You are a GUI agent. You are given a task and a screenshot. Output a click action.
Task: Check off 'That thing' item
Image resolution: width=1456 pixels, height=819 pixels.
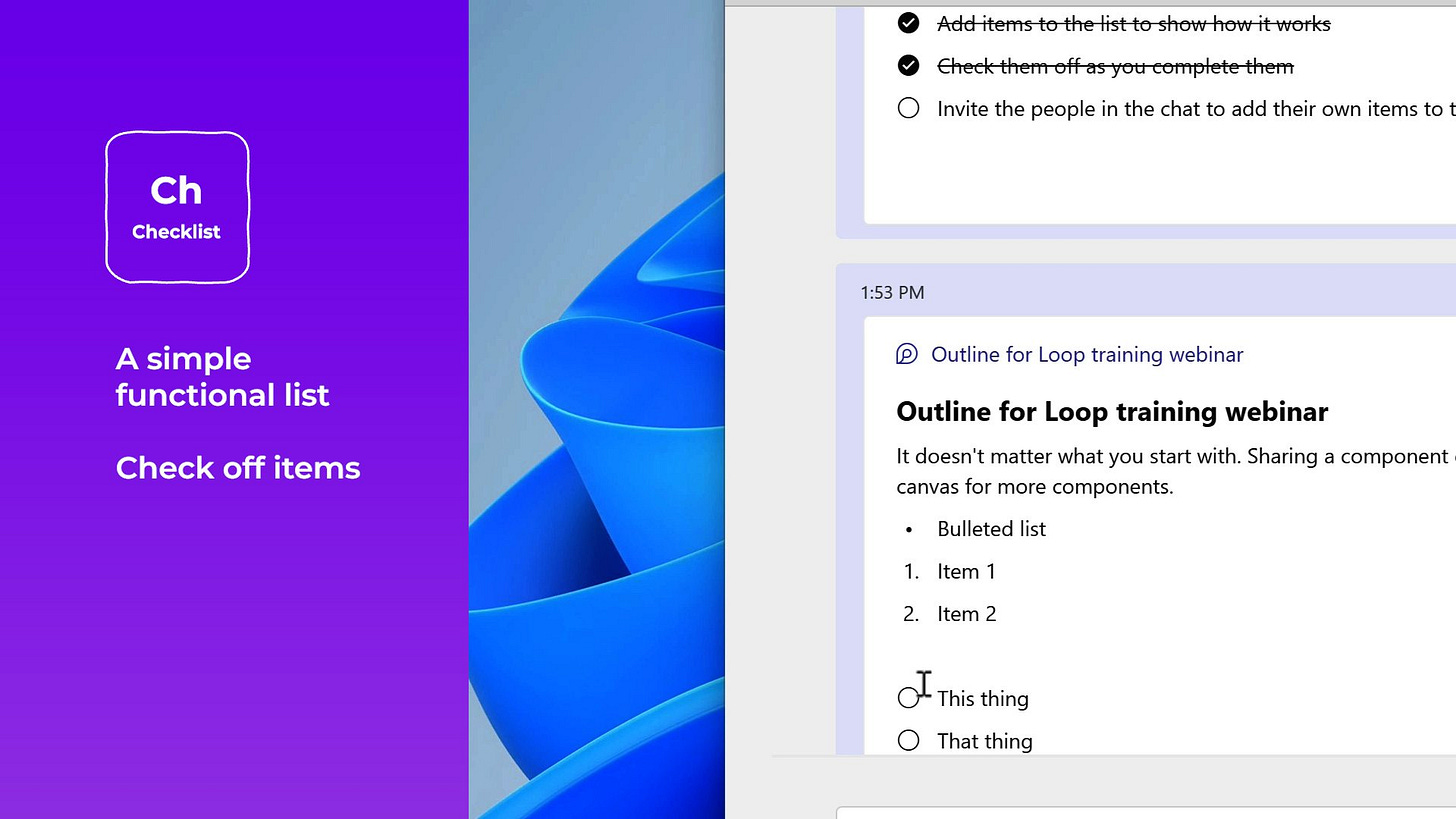point(908,741)
